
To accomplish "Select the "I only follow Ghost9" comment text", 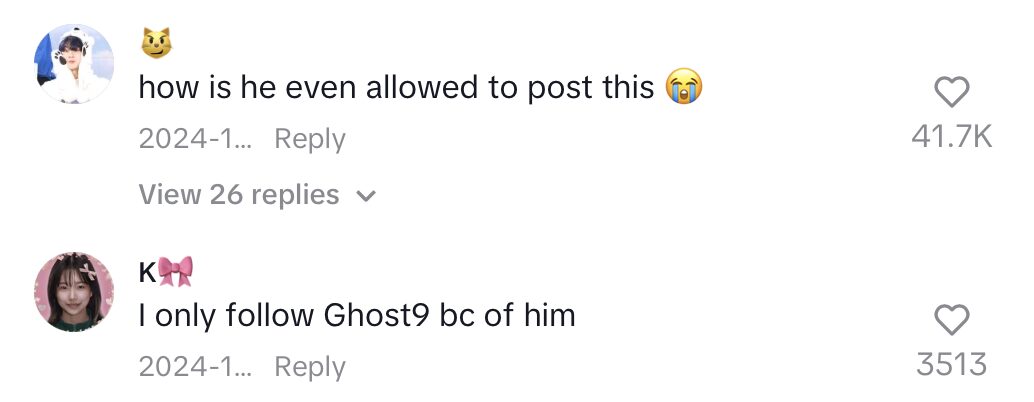I will click(357, 315).
